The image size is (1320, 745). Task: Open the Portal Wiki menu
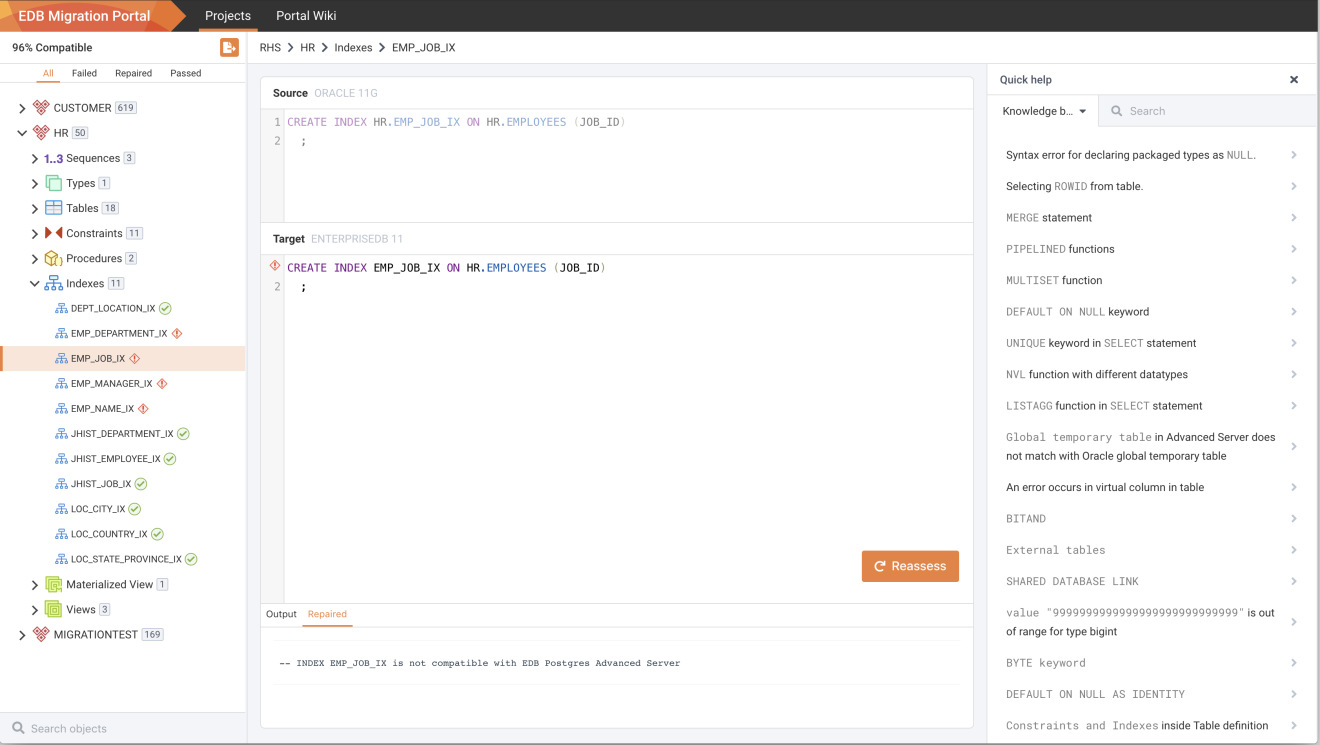click(x=306, y=16)
